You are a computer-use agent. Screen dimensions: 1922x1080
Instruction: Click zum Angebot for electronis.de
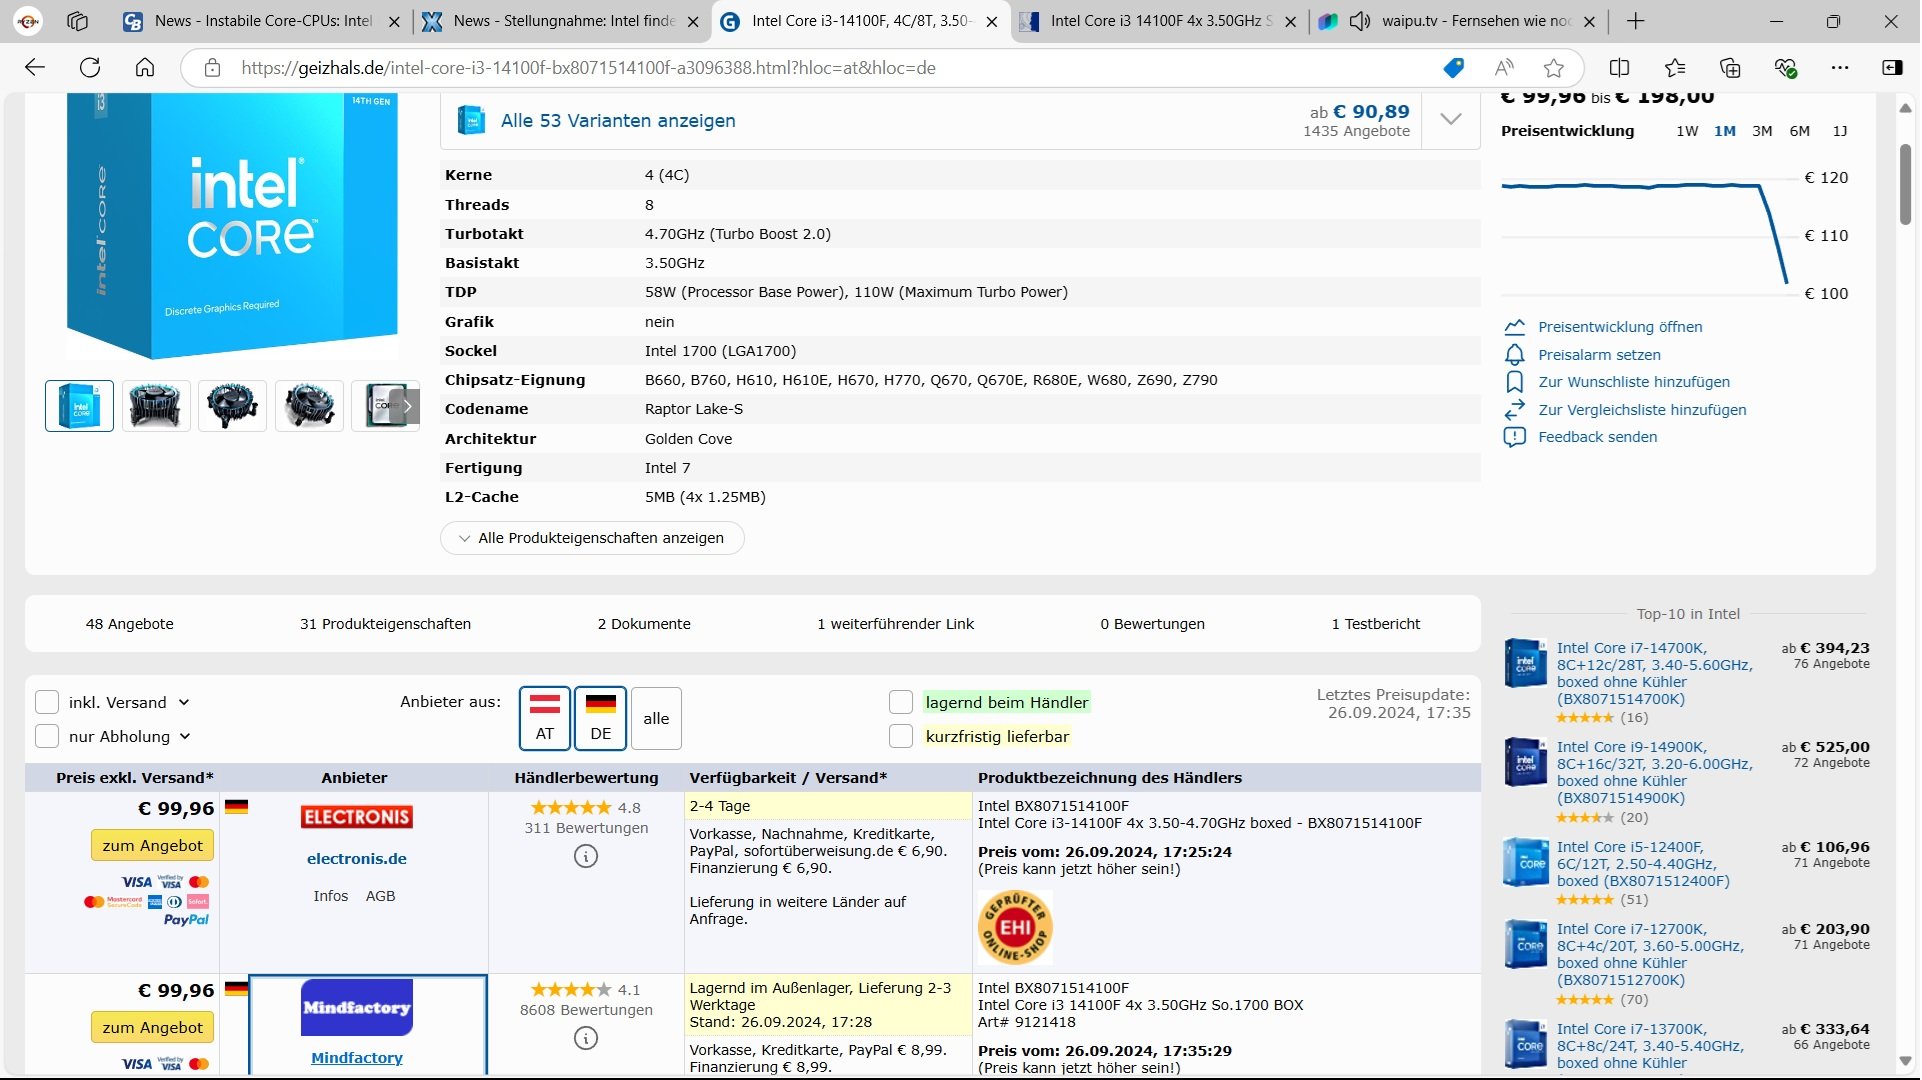(x=152, y=846)
